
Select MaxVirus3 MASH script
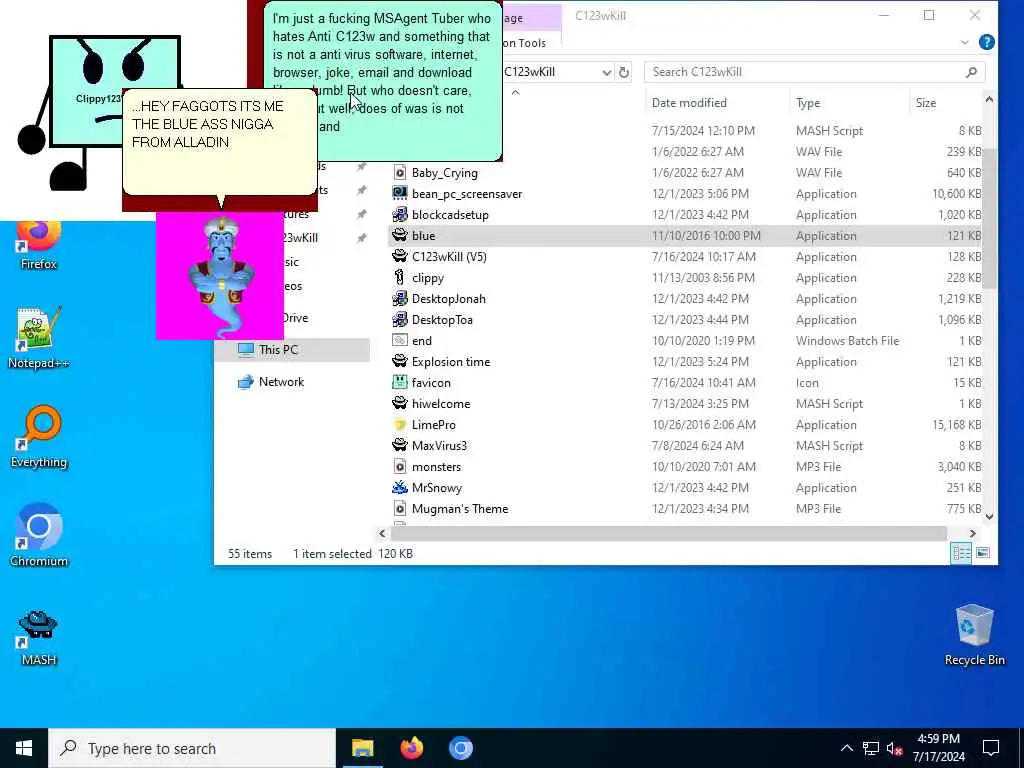click(439, 445)
